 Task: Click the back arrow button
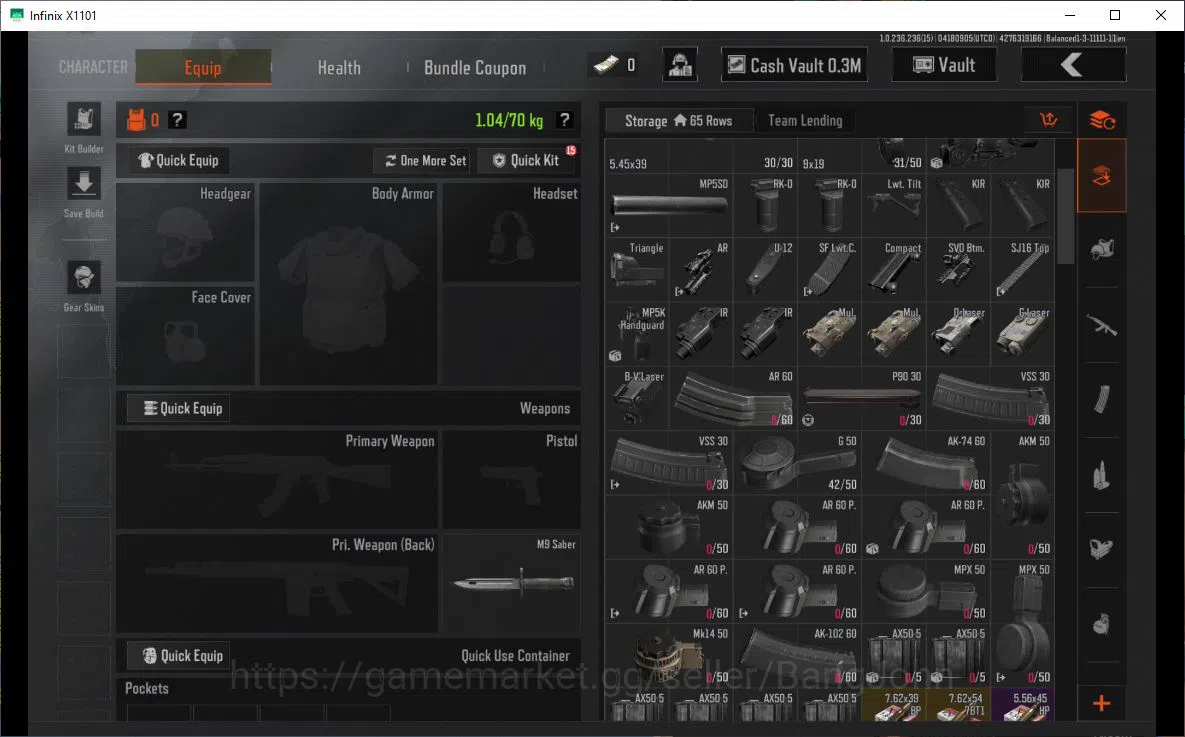1073,65
